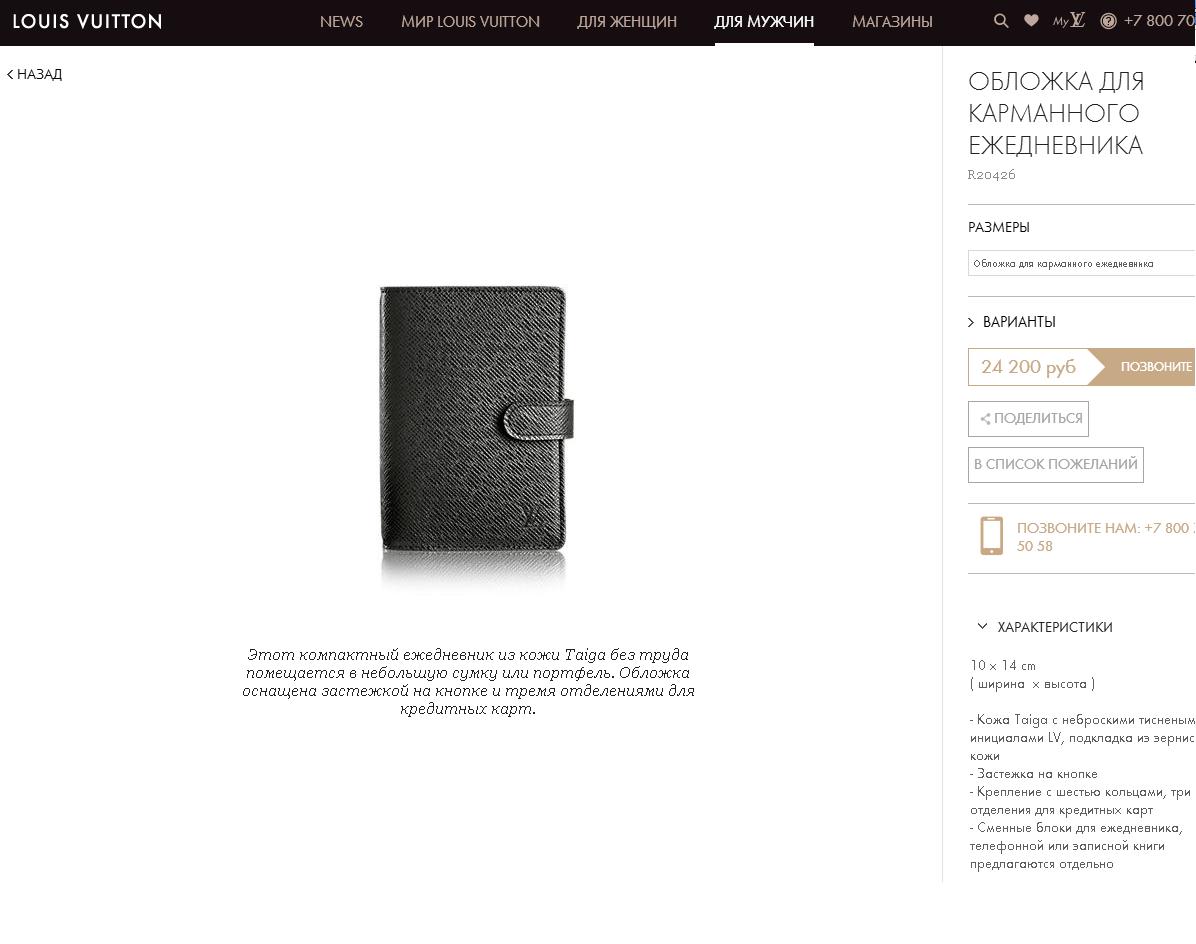Open МИР LOUIS VUITTON menu
Viewport: 1196px width, 944px height.
click(470, 21)
